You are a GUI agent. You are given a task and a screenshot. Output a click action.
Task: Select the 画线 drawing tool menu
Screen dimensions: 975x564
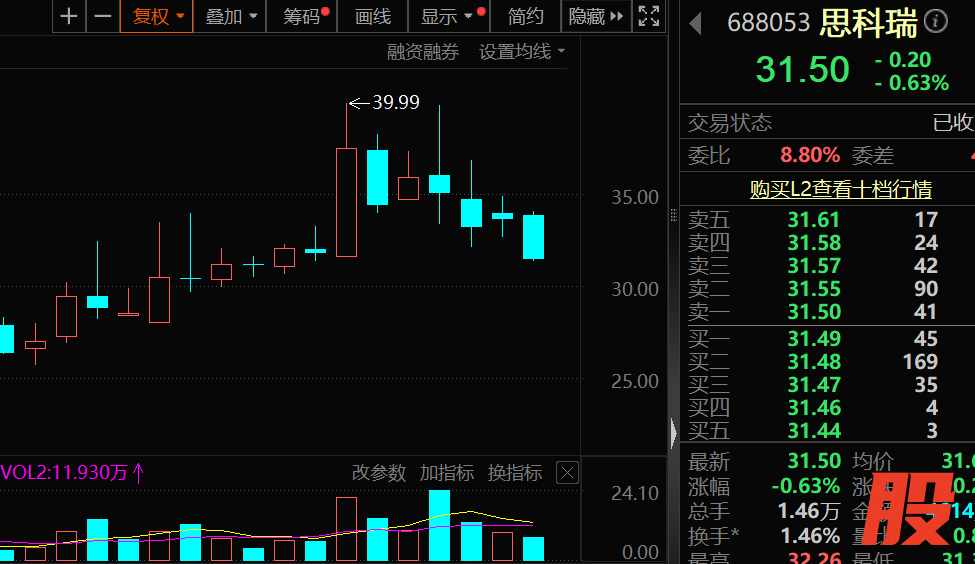pos(373,16)
